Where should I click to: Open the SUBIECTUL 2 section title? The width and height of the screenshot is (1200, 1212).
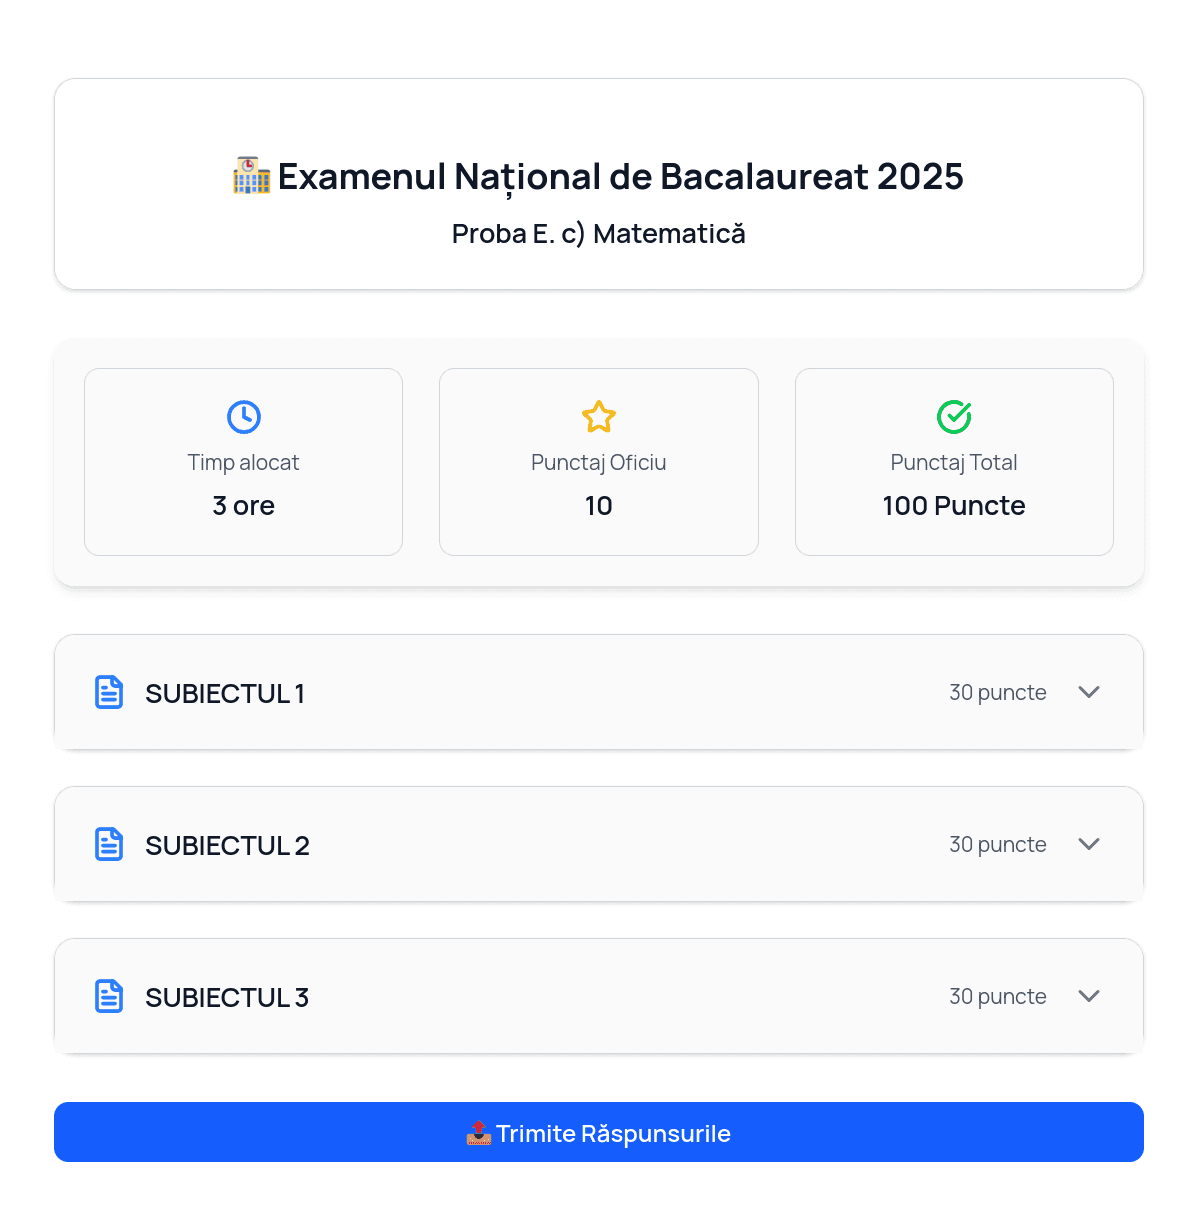coord(227,845)
